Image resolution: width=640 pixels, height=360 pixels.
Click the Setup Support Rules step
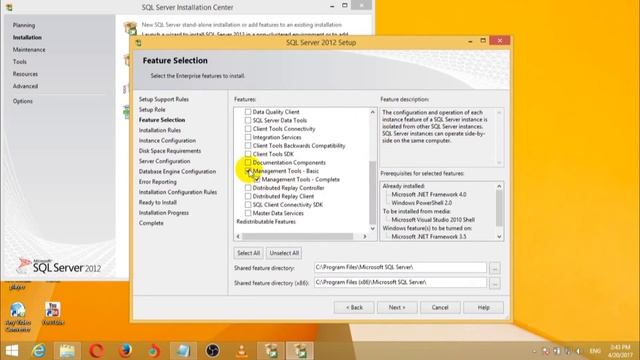tap(164, 99)
